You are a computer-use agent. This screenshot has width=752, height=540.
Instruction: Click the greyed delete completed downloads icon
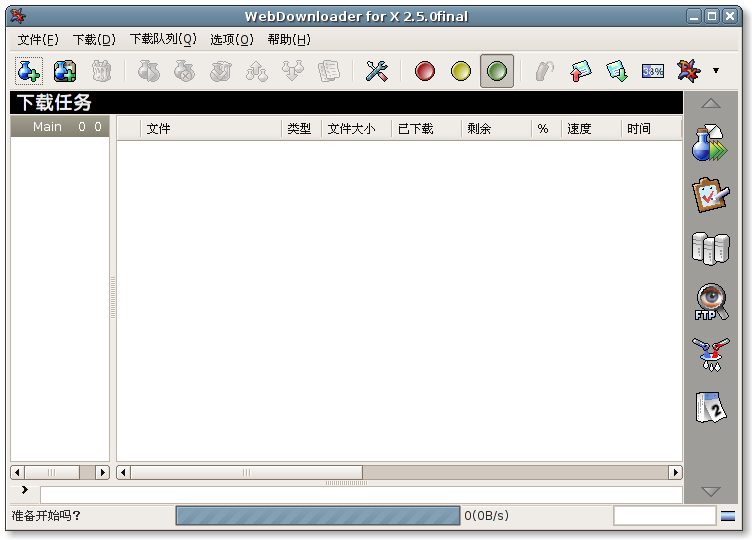tap(221, 71)
